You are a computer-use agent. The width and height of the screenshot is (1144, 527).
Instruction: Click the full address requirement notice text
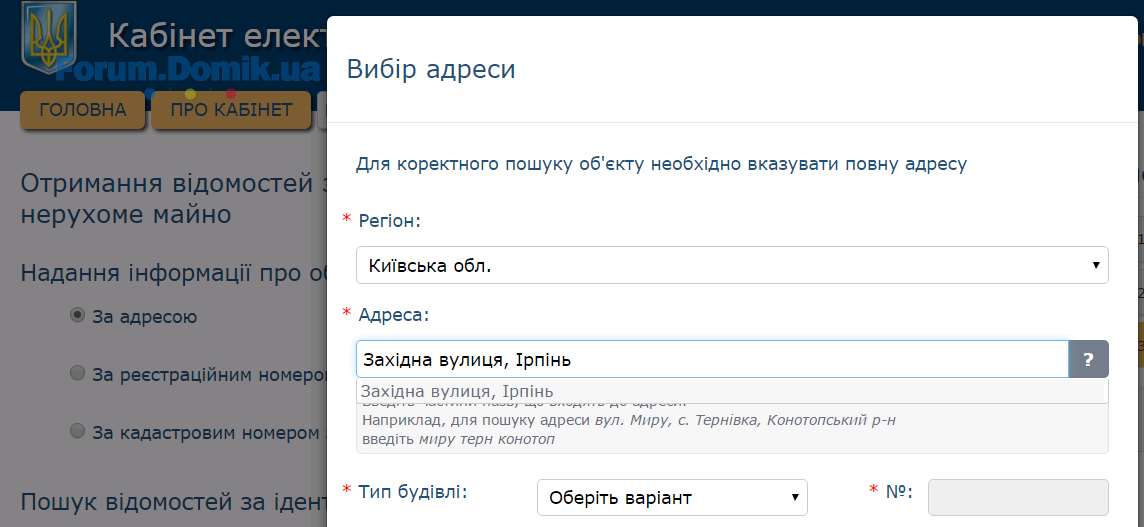(x=661, y=164)
